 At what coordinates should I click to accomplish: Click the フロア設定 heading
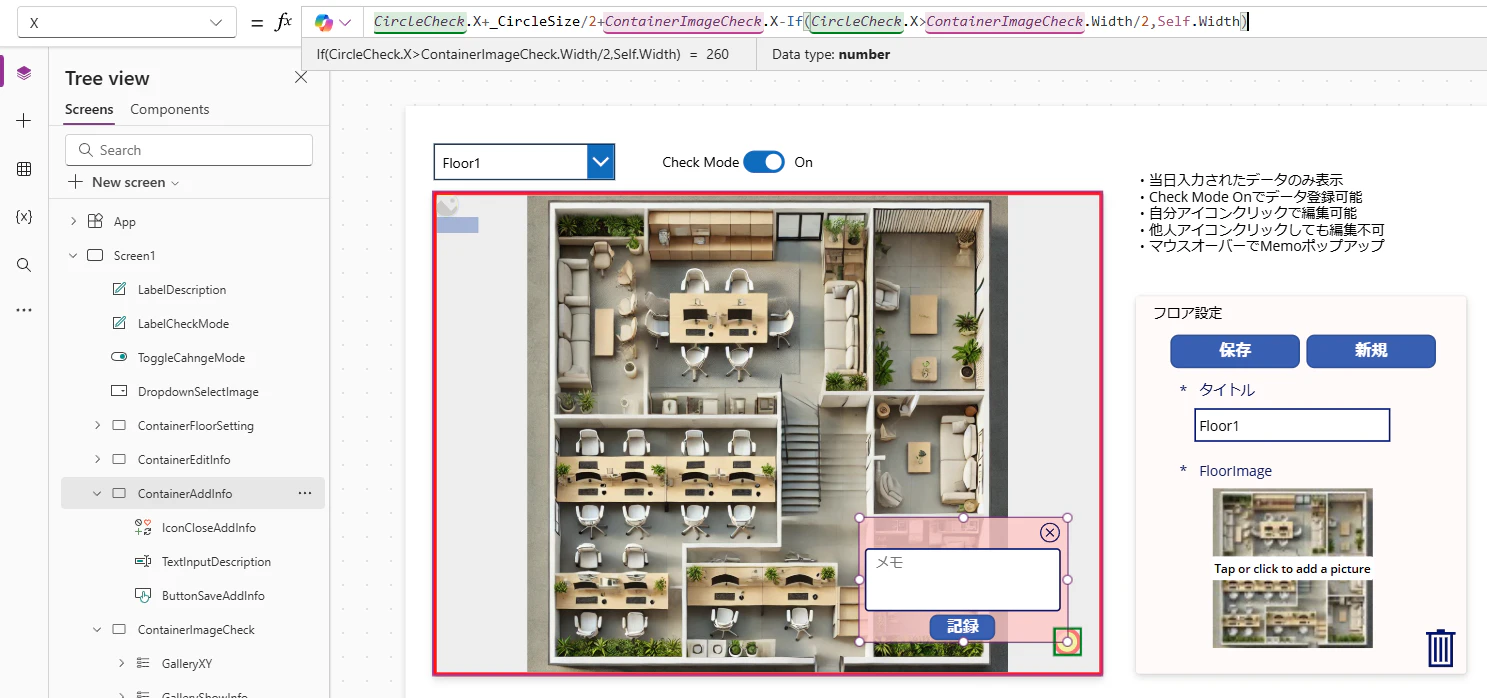(x=1187, y=313)
